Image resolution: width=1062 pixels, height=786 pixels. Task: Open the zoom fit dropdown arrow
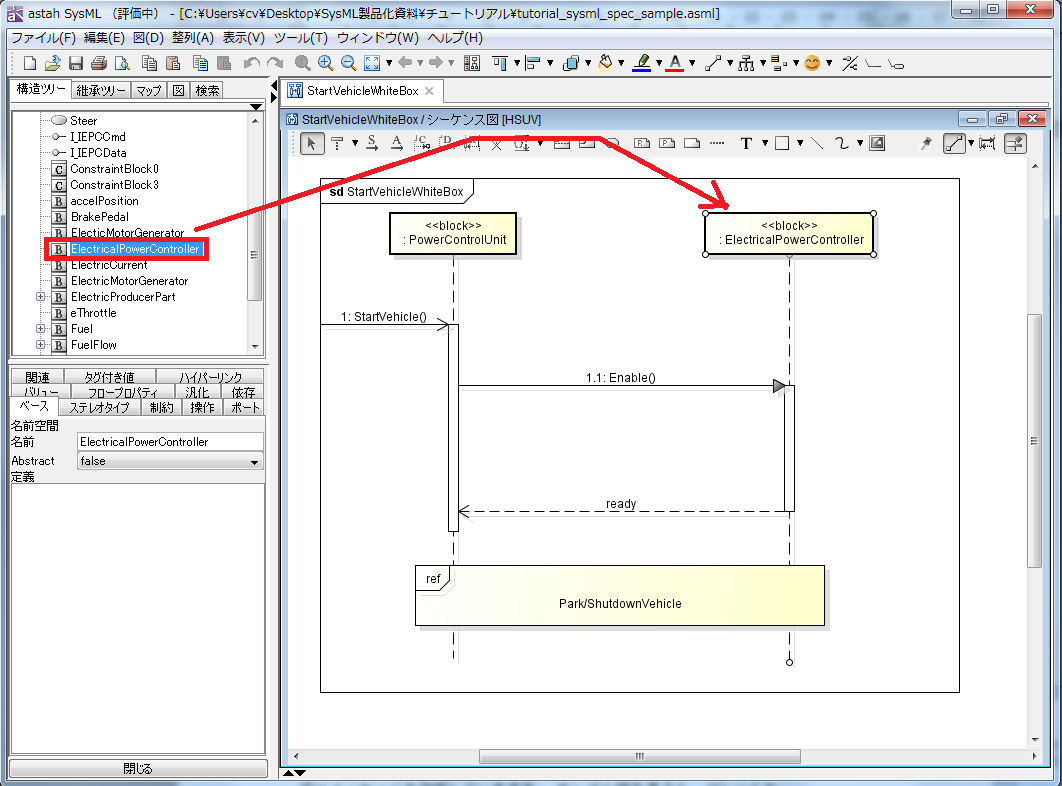[x=389, y=63]
